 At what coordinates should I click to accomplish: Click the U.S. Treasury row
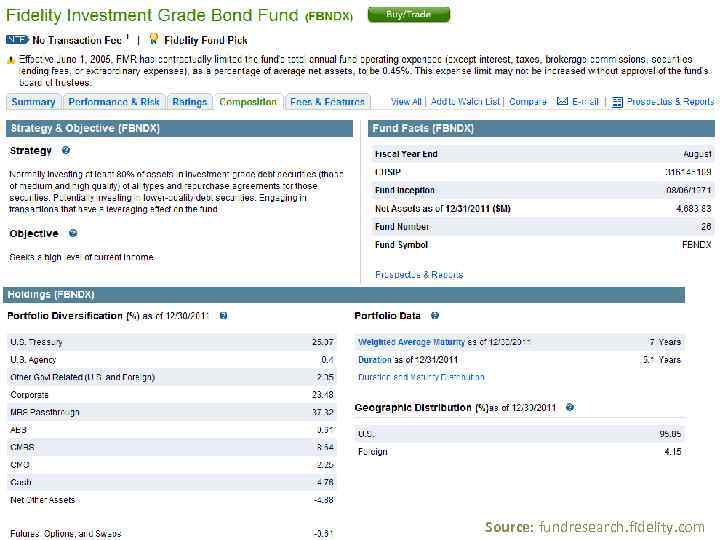(x=172, y=342)
